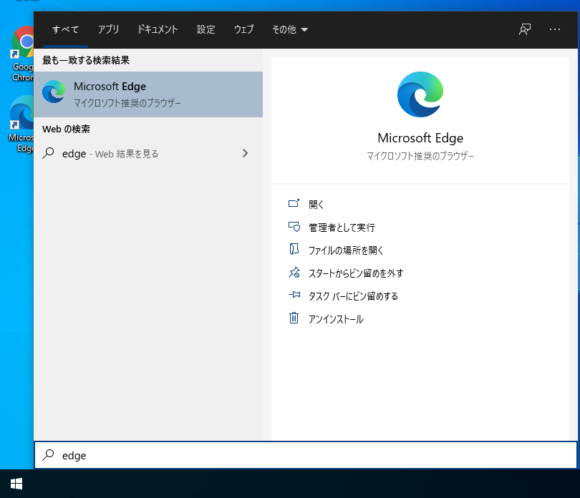Click the Edge icon in best match result

(x=54, y=92)
